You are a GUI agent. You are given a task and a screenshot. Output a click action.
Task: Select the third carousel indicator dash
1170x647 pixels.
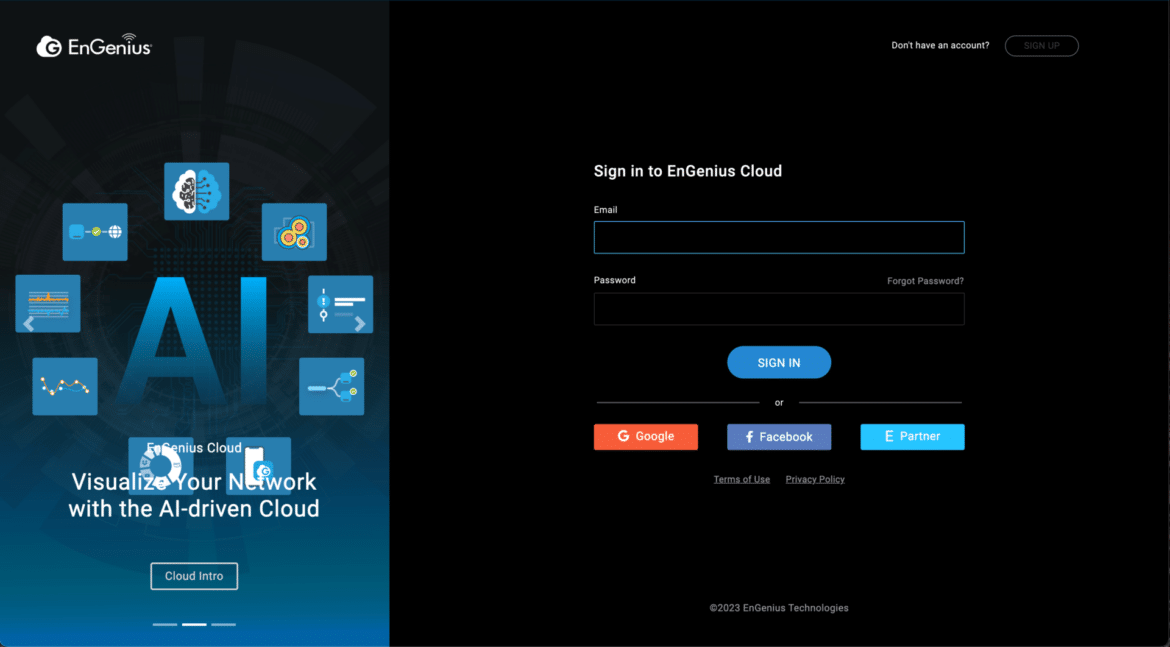[223, 625]
